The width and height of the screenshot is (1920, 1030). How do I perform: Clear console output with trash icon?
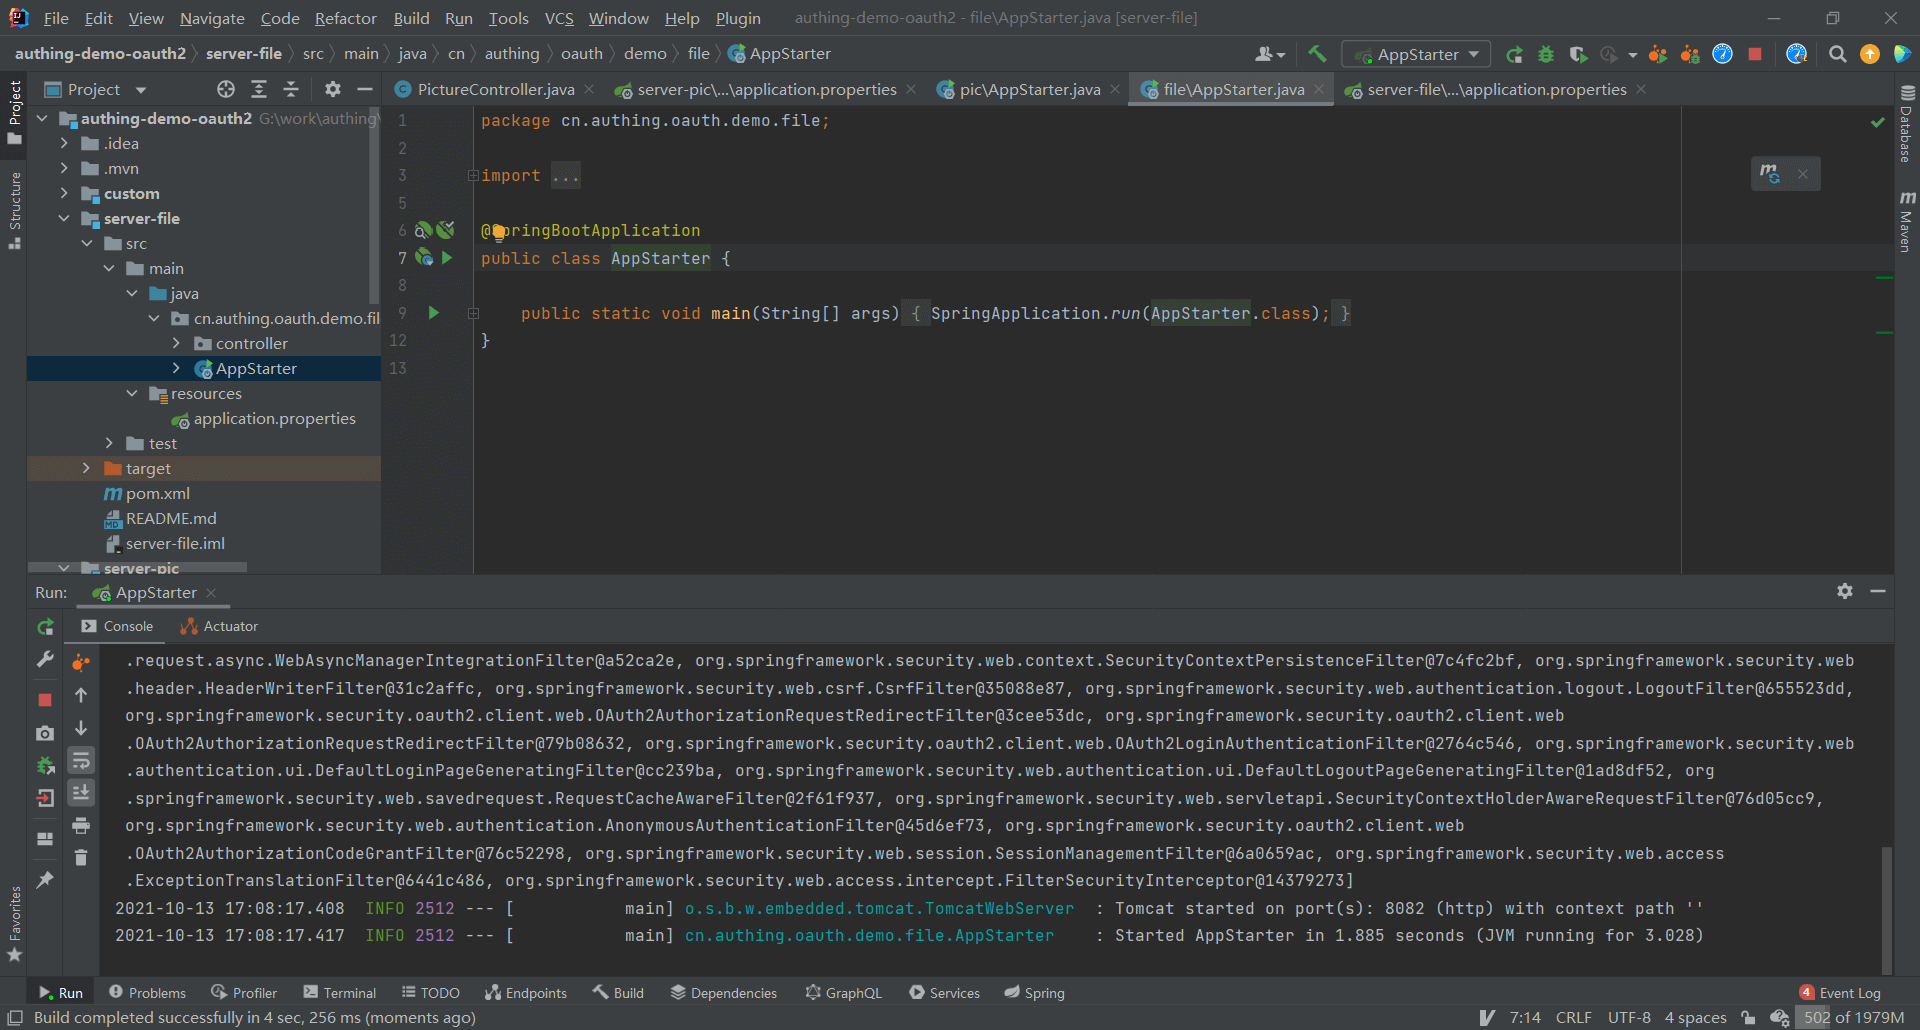[x=81, y=858]
